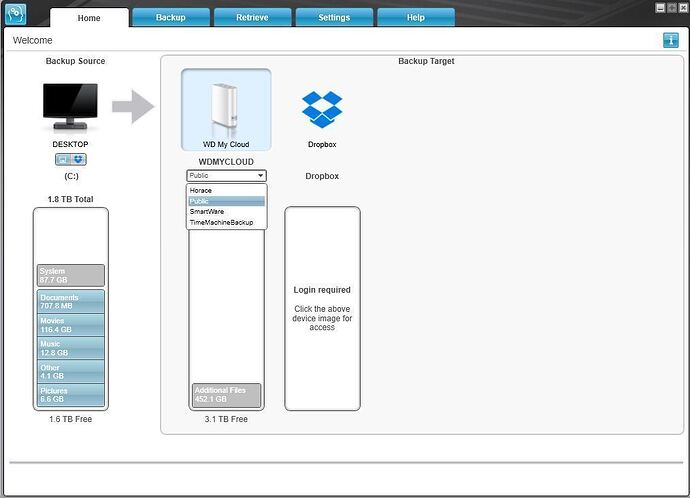
Task: Open the info icon next to Welcome
Action: click(671, 40)
